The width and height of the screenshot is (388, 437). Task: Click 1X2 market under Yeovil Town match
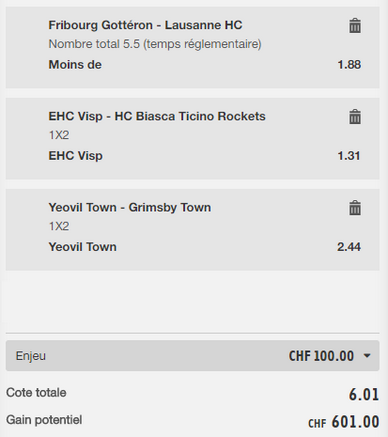pyautogui.click(x=59, y=226)
